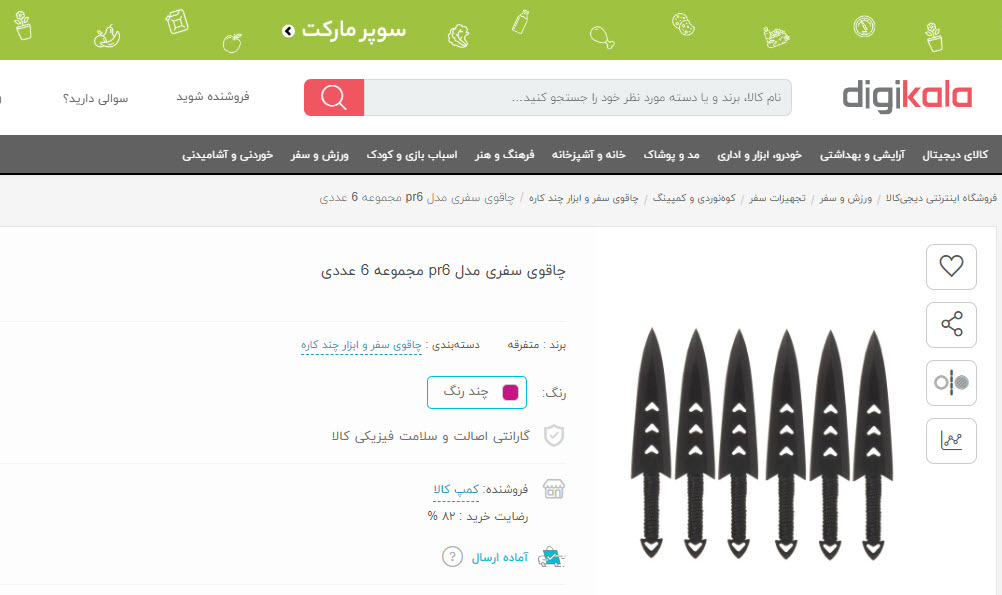The height and width of the screenshot is (595, 1002).
Task: Select the چند رنگ color option
Action: click(477, 392)
